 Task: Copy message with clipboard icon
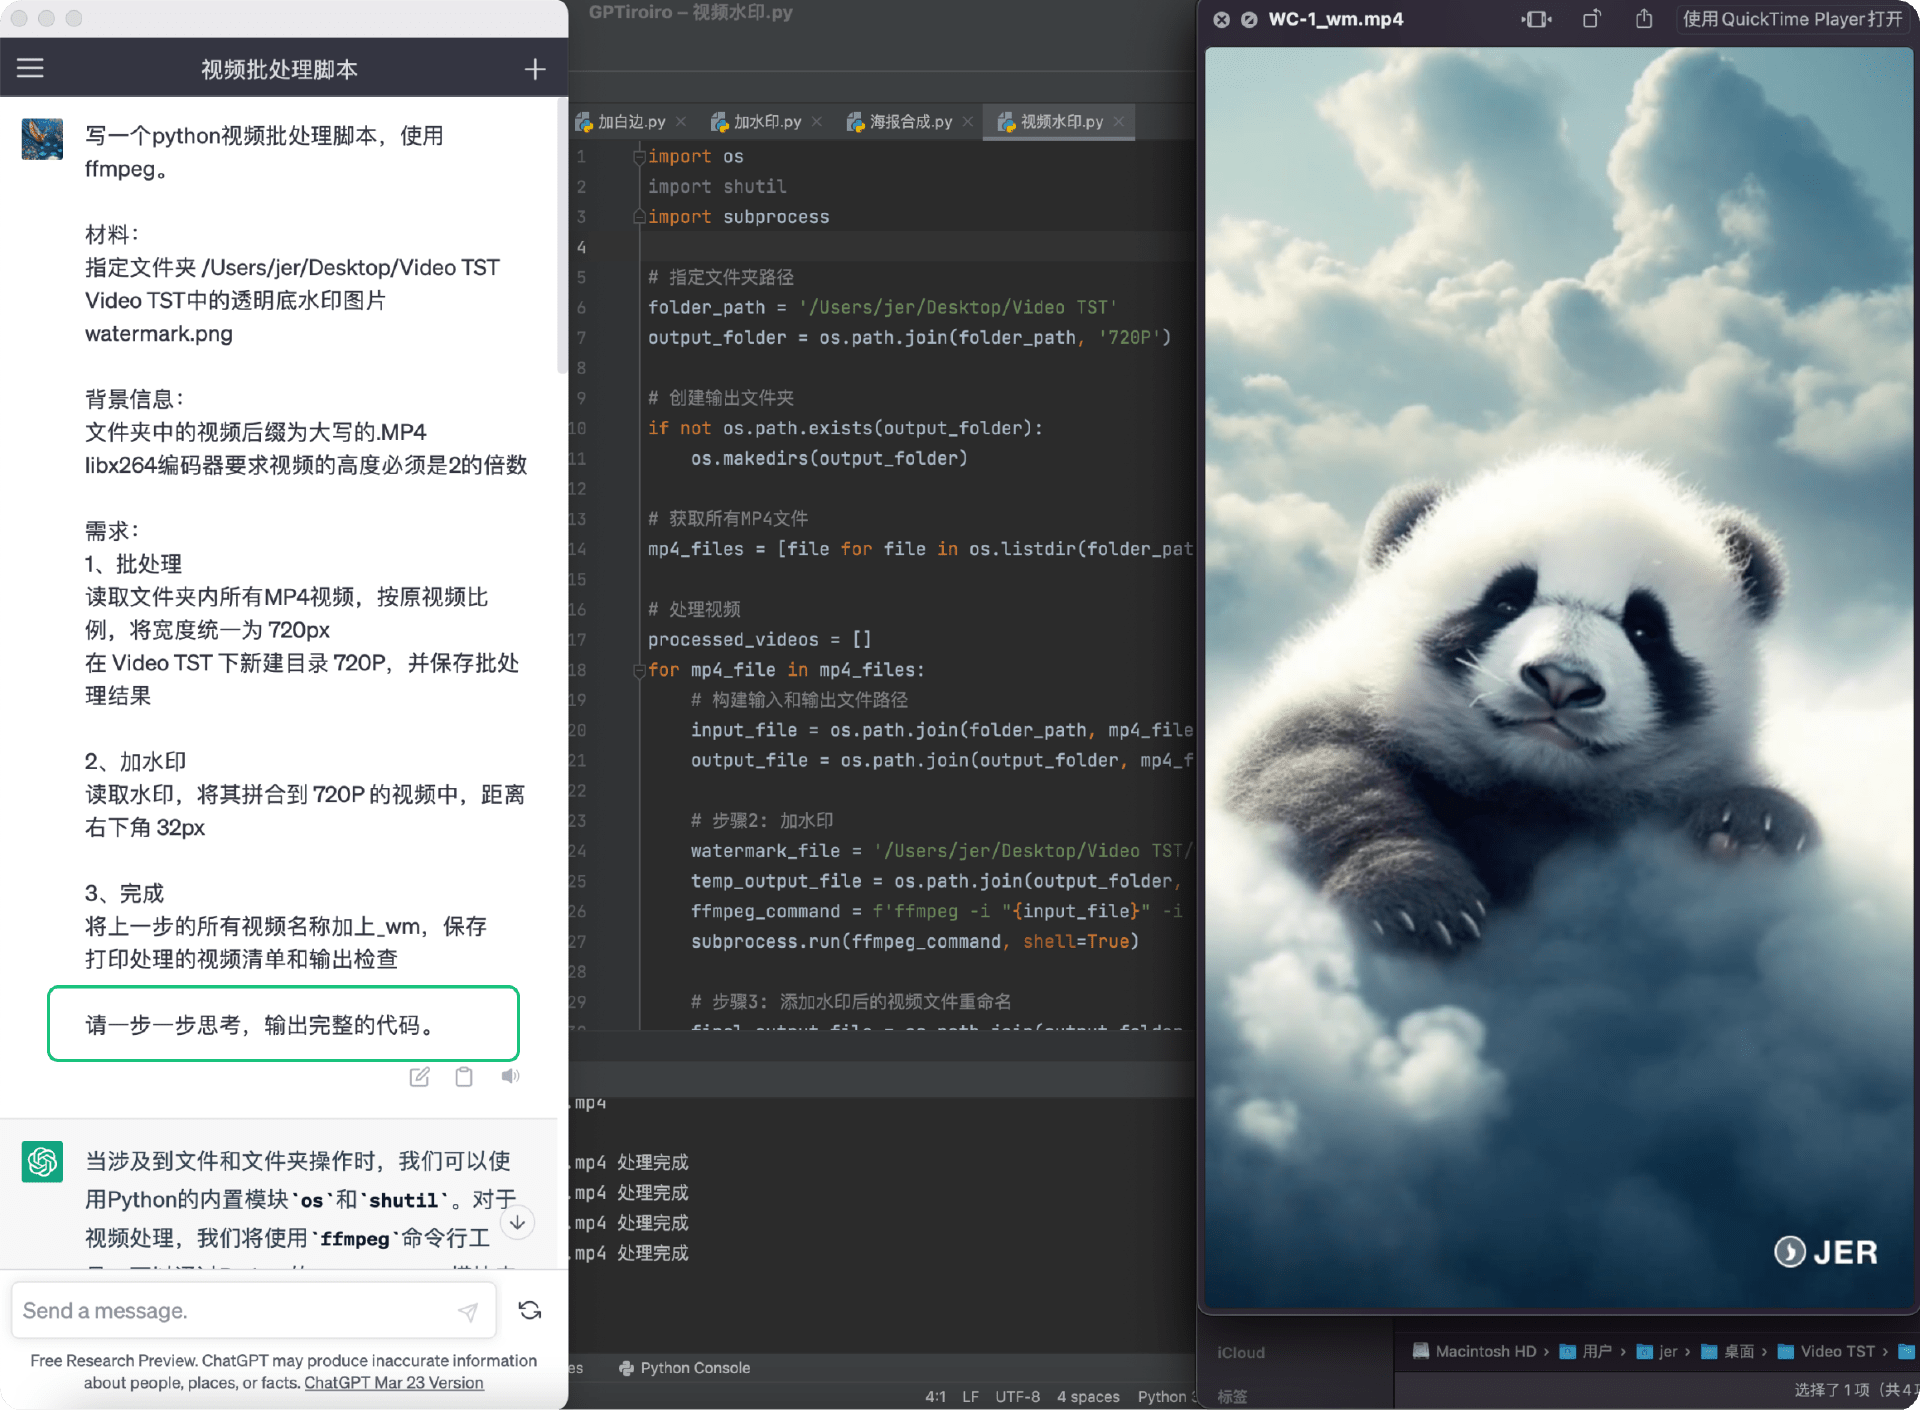(x=464, y=1077)
